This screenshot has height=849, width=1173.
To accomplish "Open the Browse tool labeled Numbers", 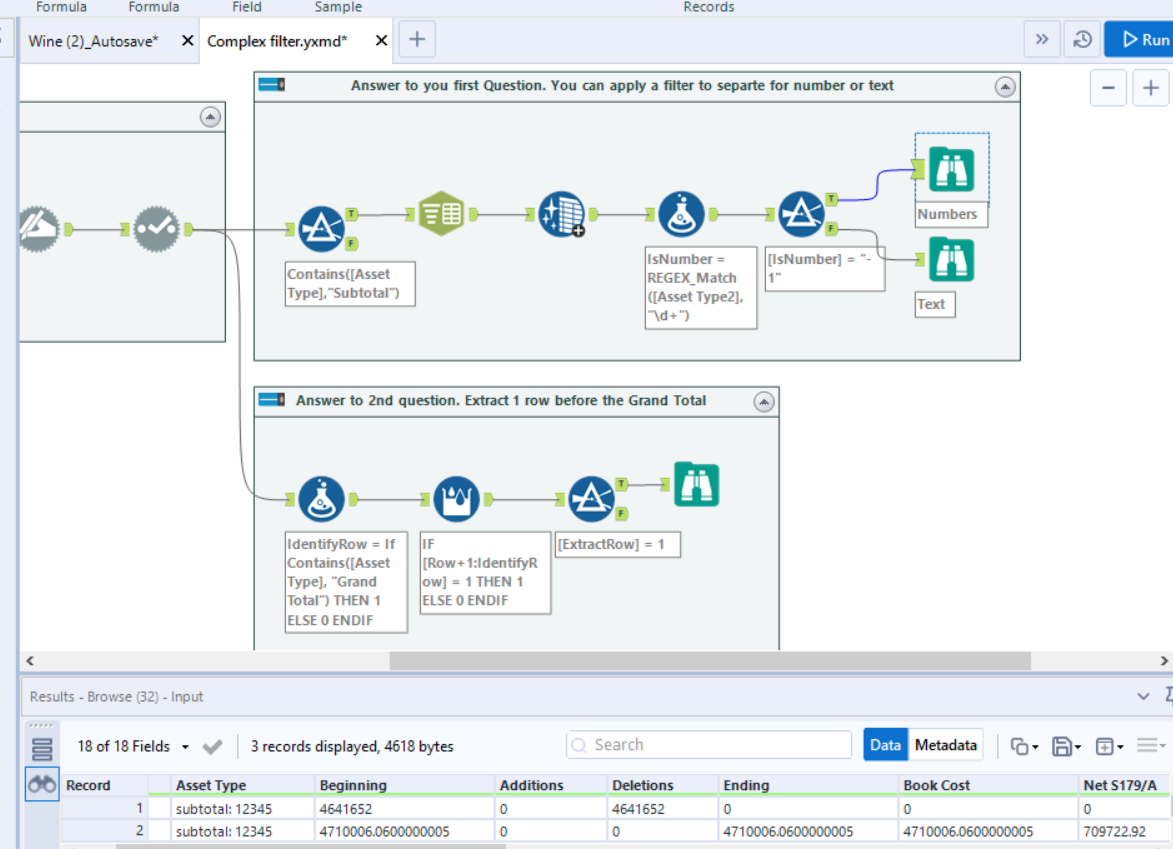I will (950, 170).
